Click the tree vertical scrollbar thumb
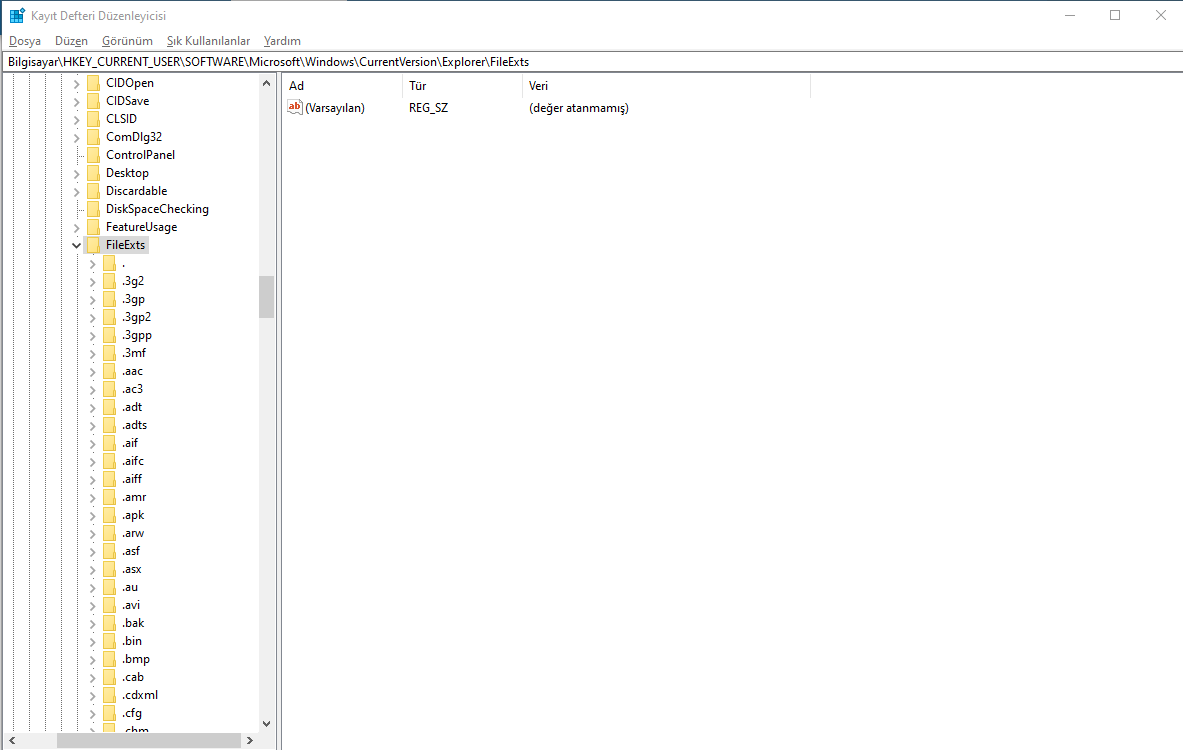Screen dimensions: 1183x750 point(266,297)
